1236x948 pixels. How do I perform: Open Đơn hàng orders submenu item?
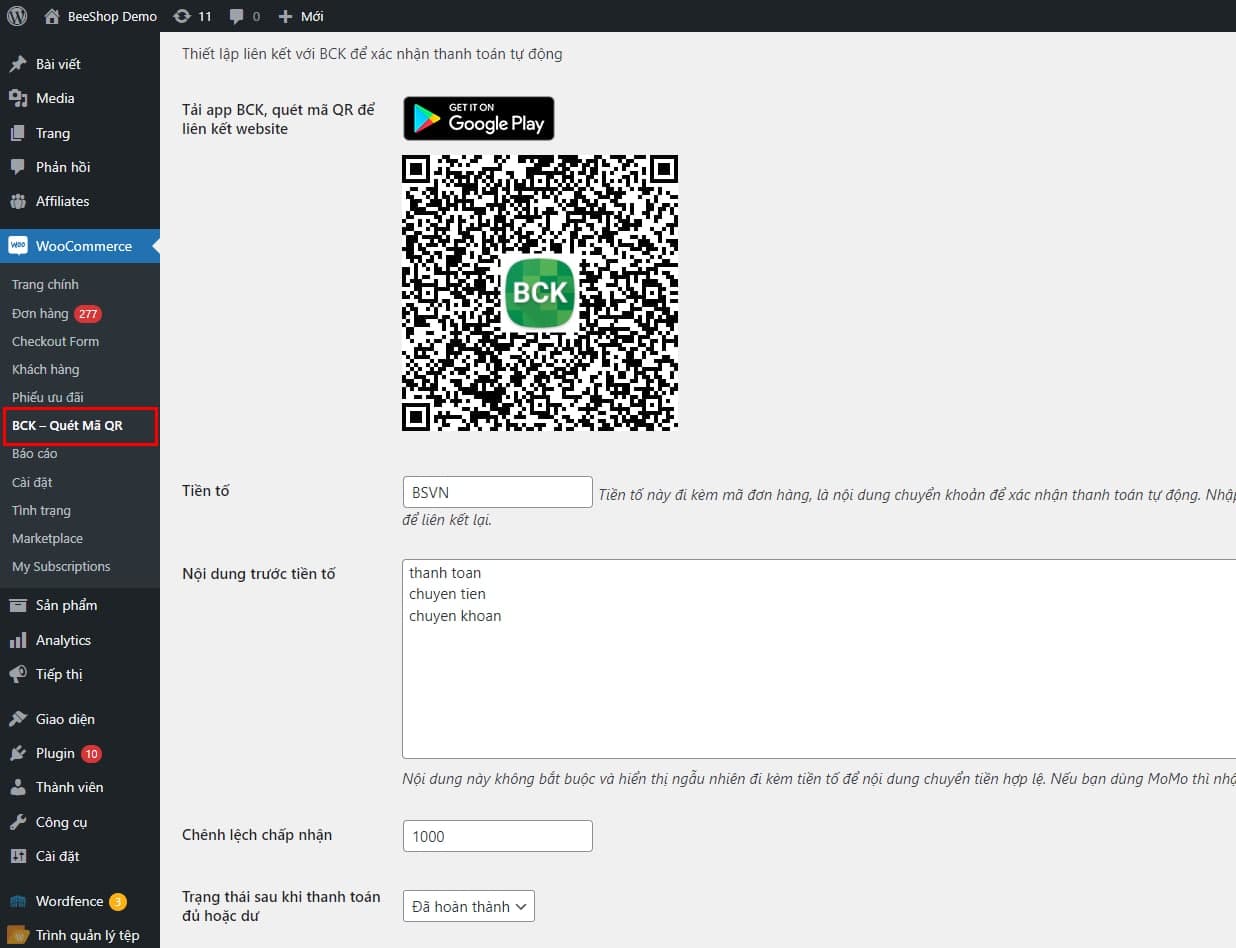(x=40, y=313)
